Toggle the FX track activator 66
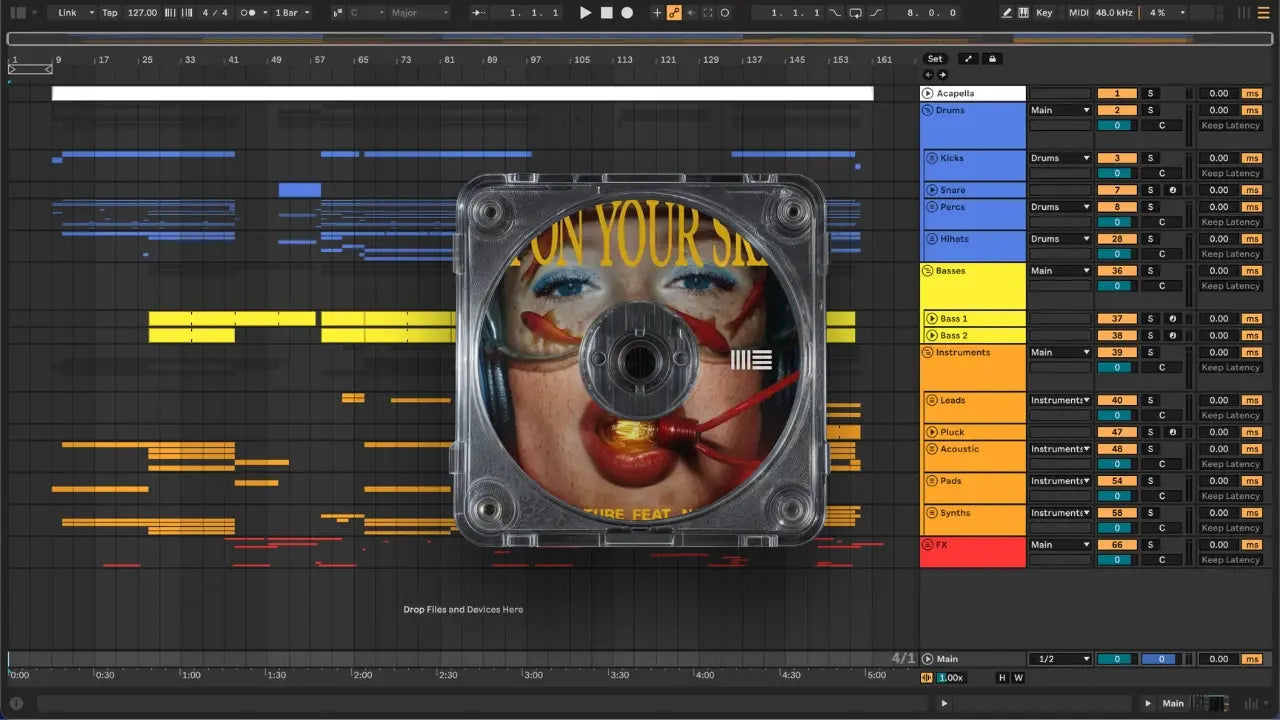The image size is (1280, 720). click(1117, 545)
